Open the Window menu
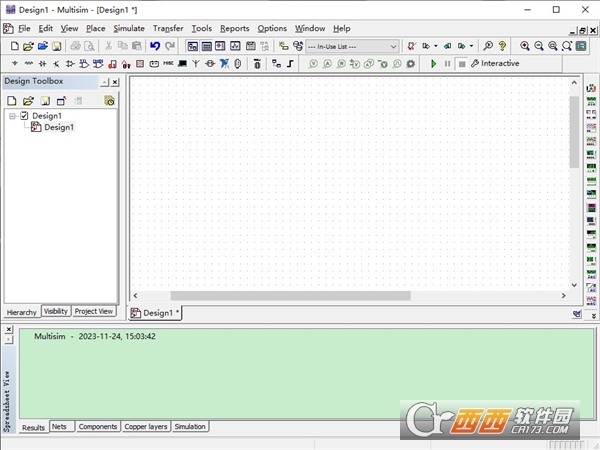This screenshot has height=450, width=600. click(x=310, y=28)
